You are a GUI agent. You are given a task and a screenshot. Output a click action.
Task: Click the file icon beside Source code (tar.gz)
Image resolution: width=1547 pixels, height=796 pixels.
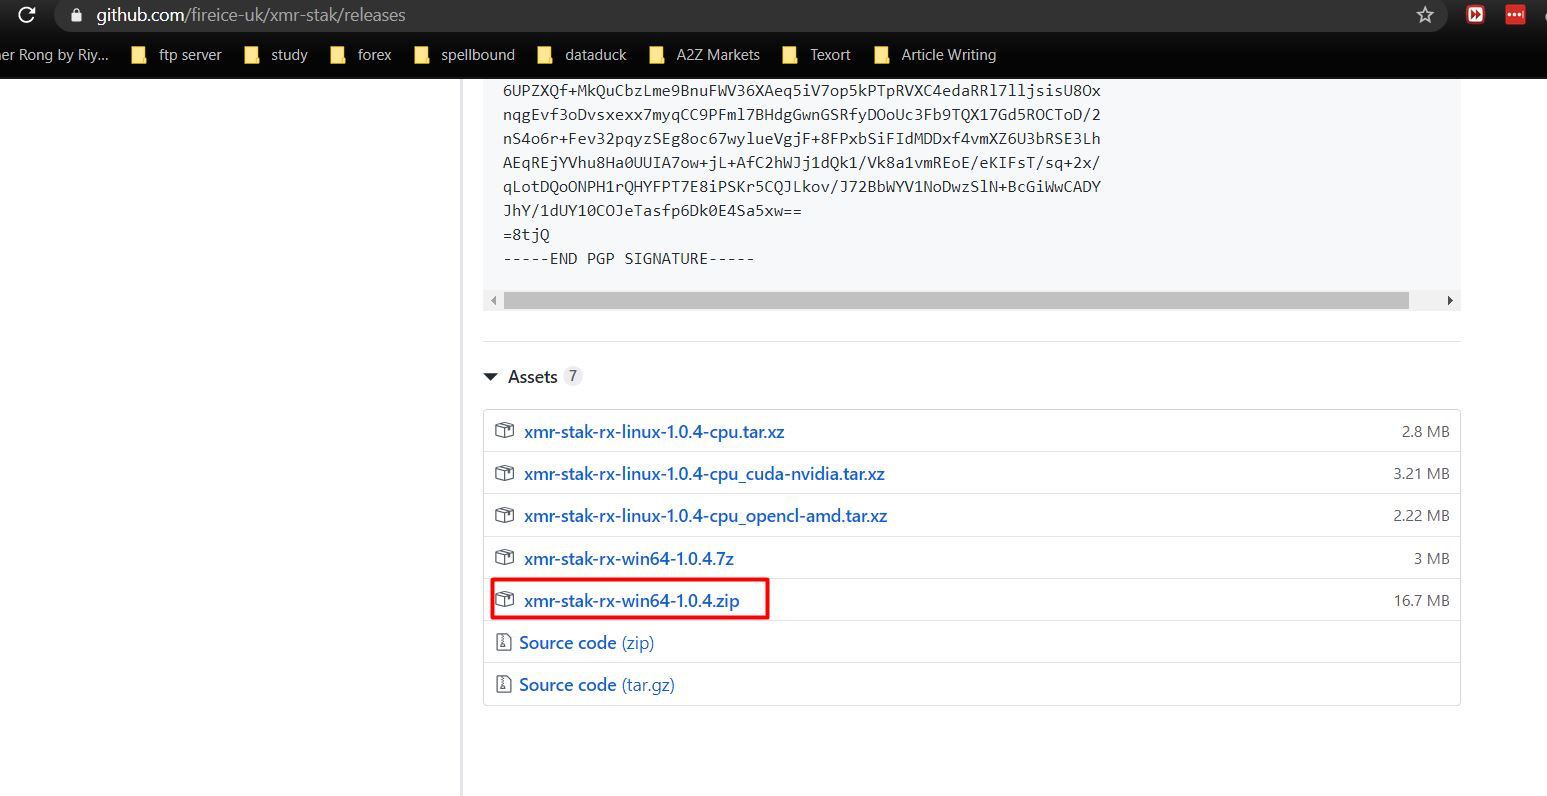(x=504, y=684)
